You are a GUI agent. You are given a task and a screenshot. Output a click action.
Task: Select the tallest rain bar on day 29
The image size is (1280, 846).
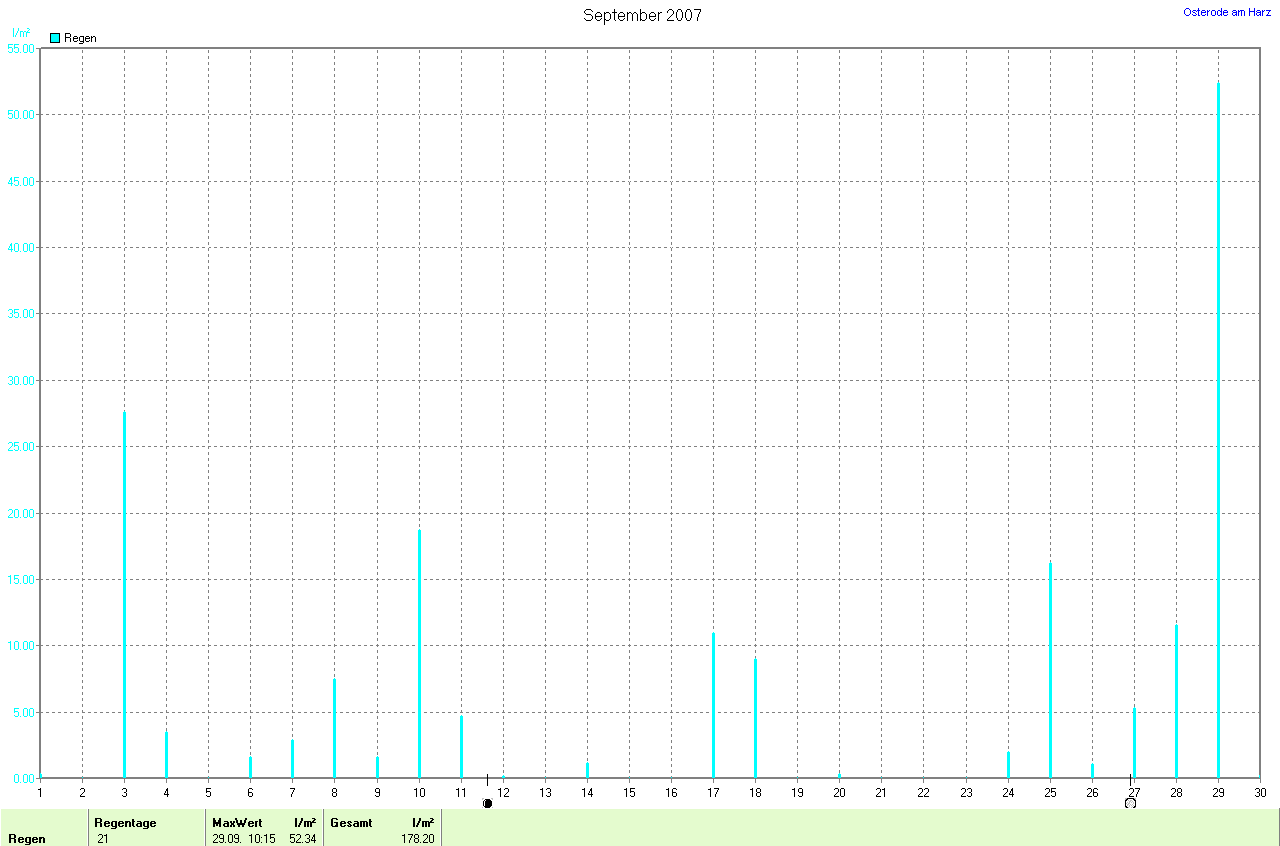1218,430
